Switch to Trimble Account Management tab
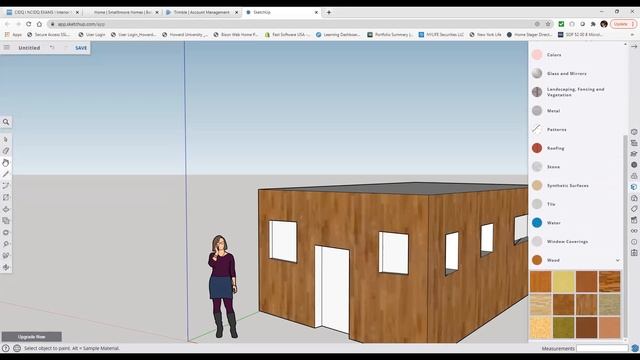The width and height of the screenshot is (640, 360). (202, 12)
